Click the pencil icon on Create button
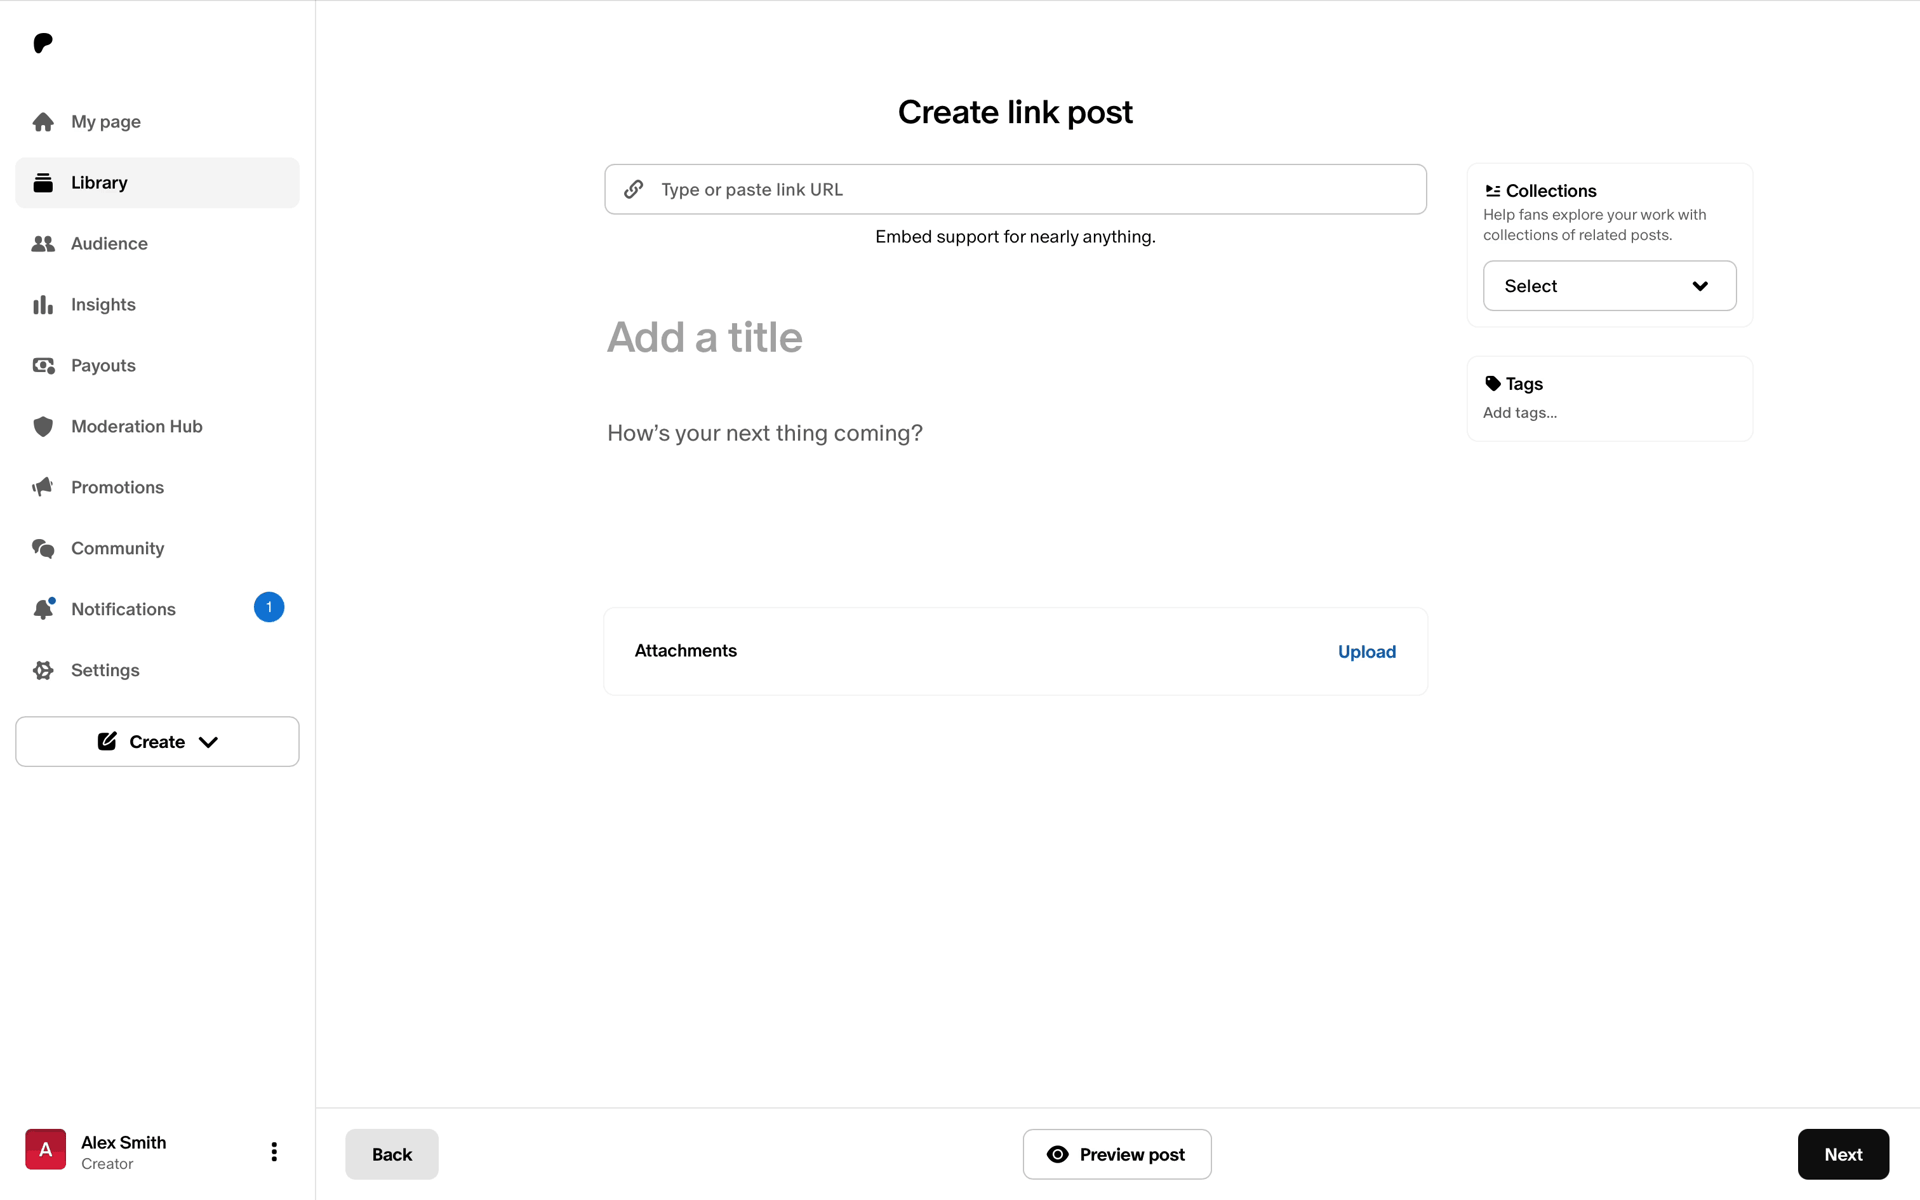 click(x=107, y=742)
